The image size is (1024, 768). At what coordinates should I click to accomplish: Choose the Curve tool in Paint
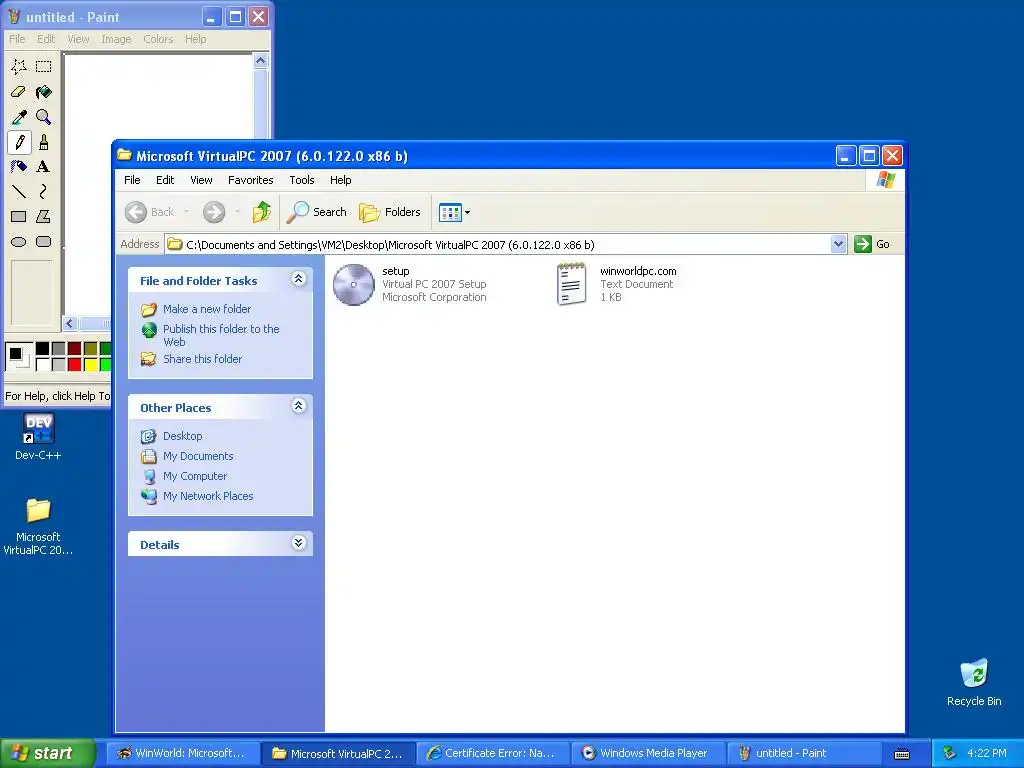click(44, 191)
